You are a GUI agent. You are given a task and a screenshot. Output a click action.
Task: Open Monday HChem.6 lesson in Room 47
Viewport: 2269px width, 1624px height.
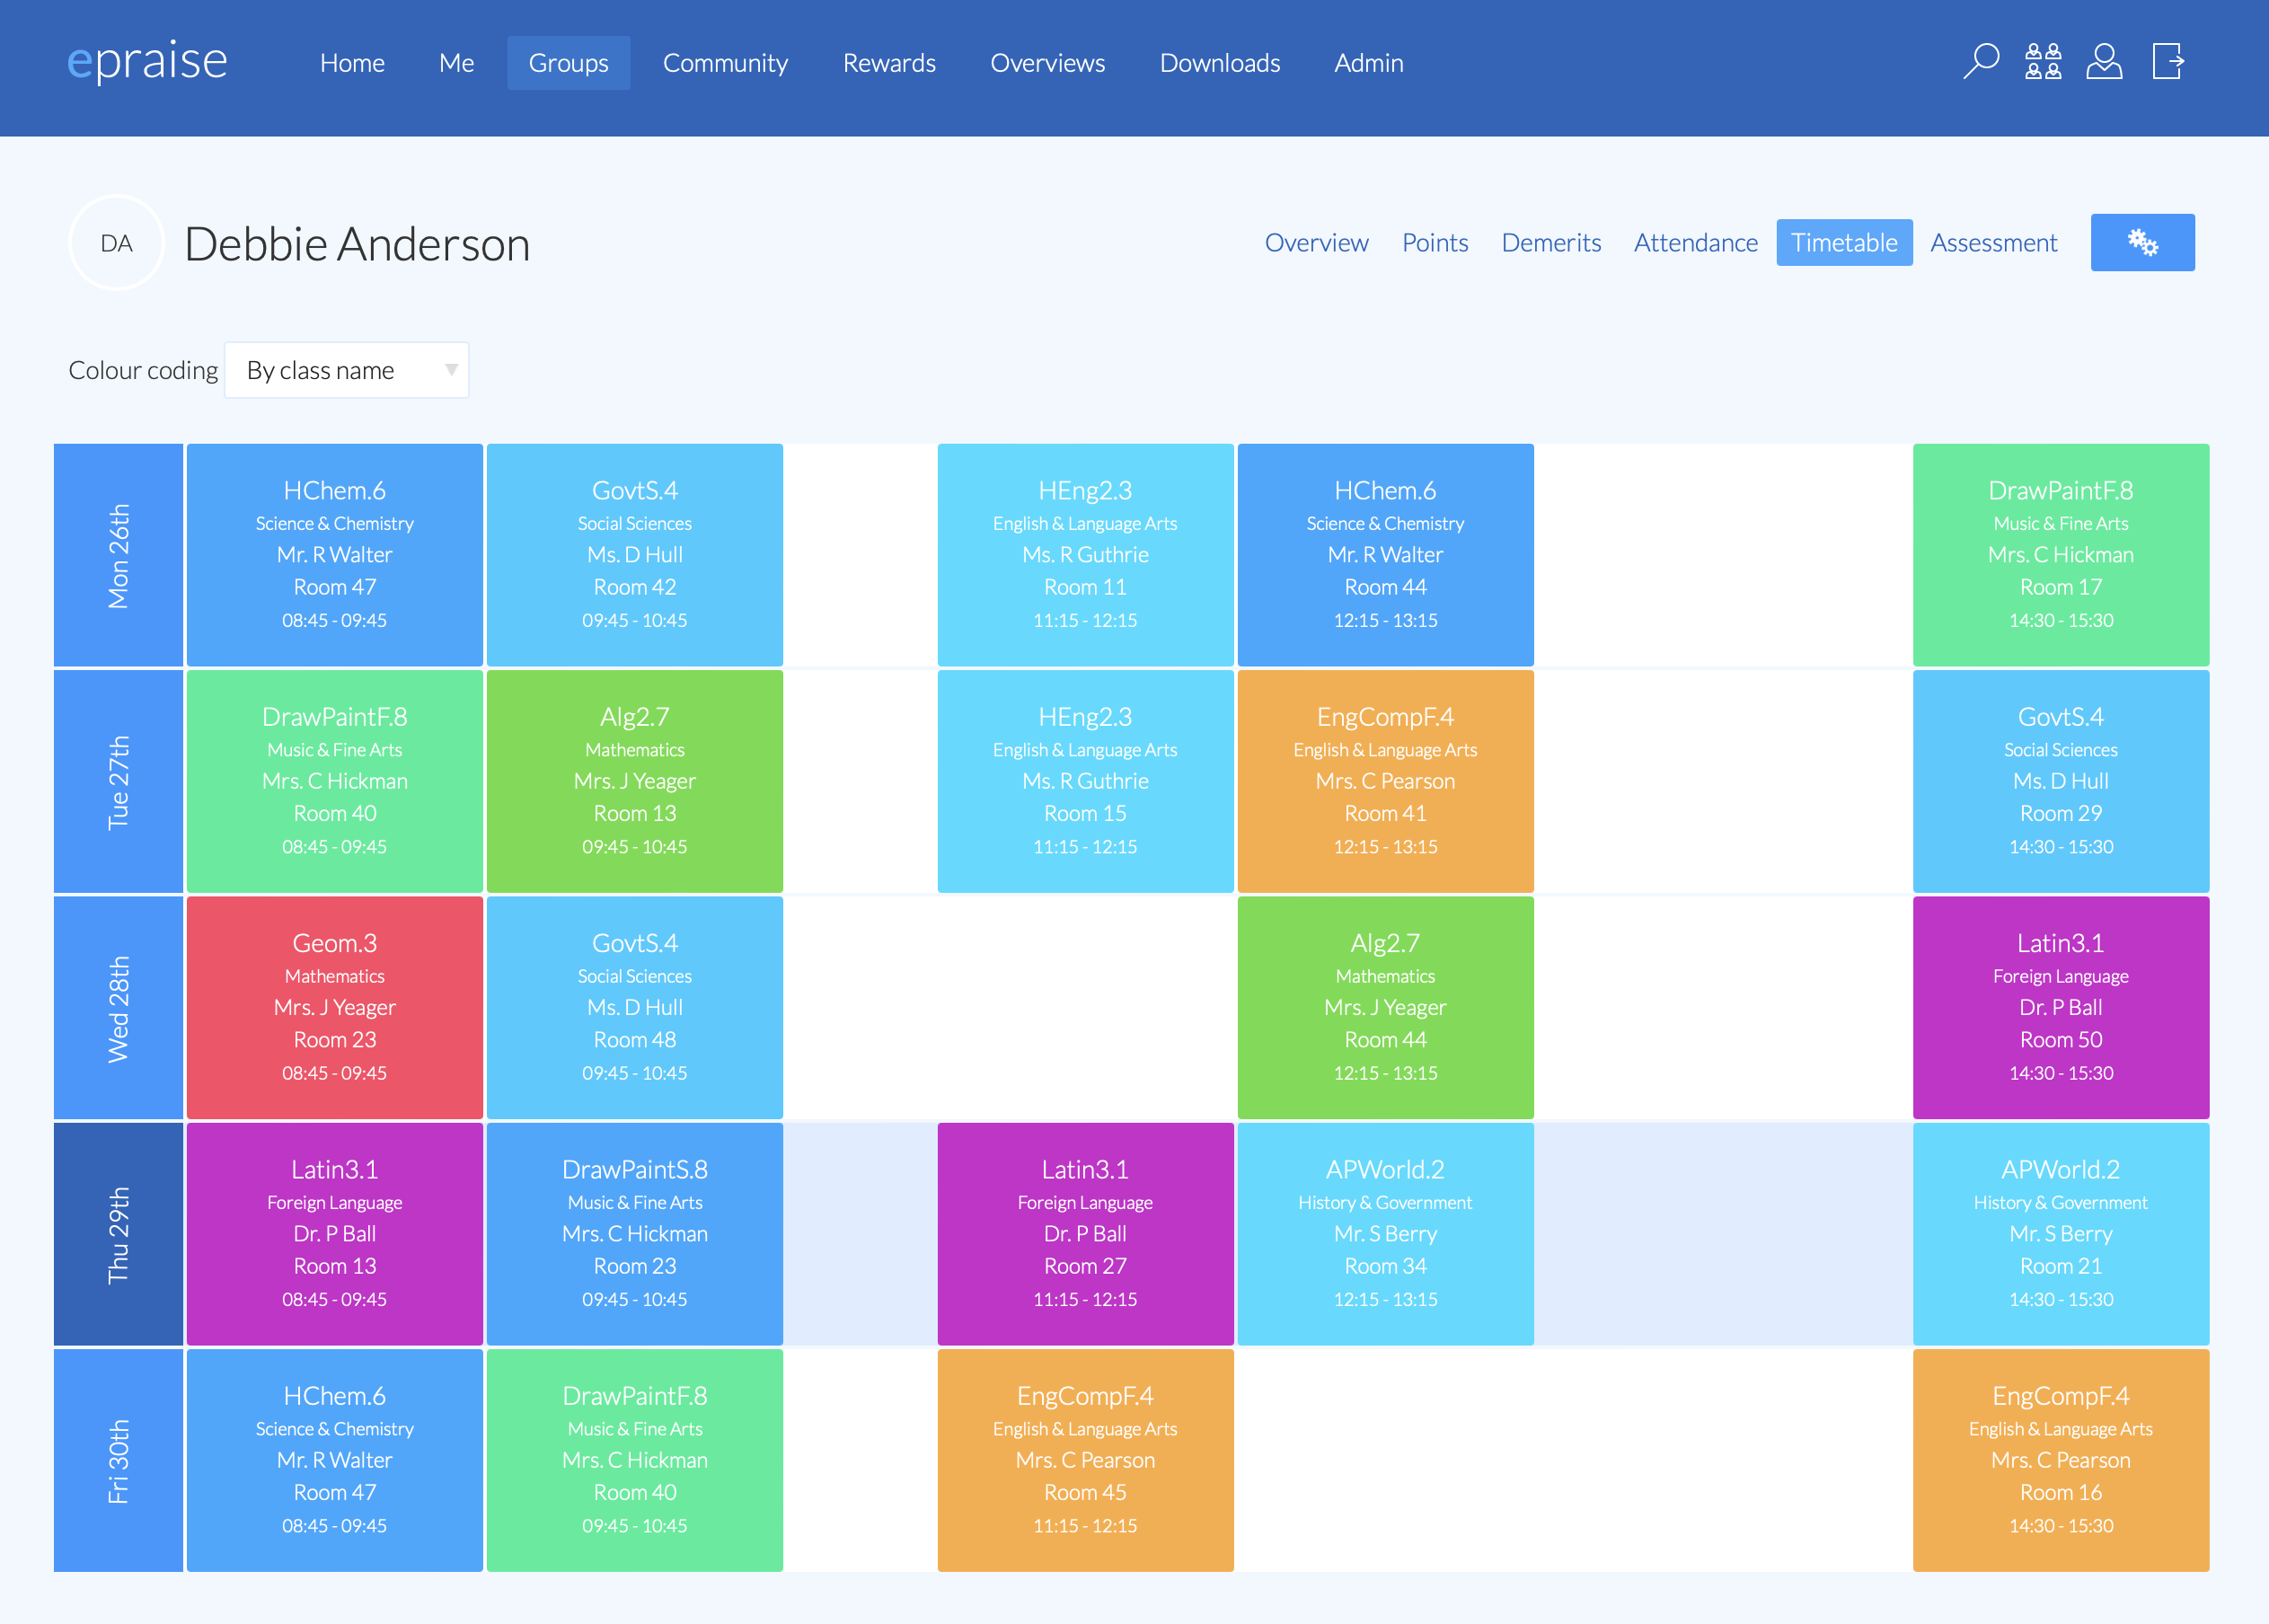tap(335, 555)
